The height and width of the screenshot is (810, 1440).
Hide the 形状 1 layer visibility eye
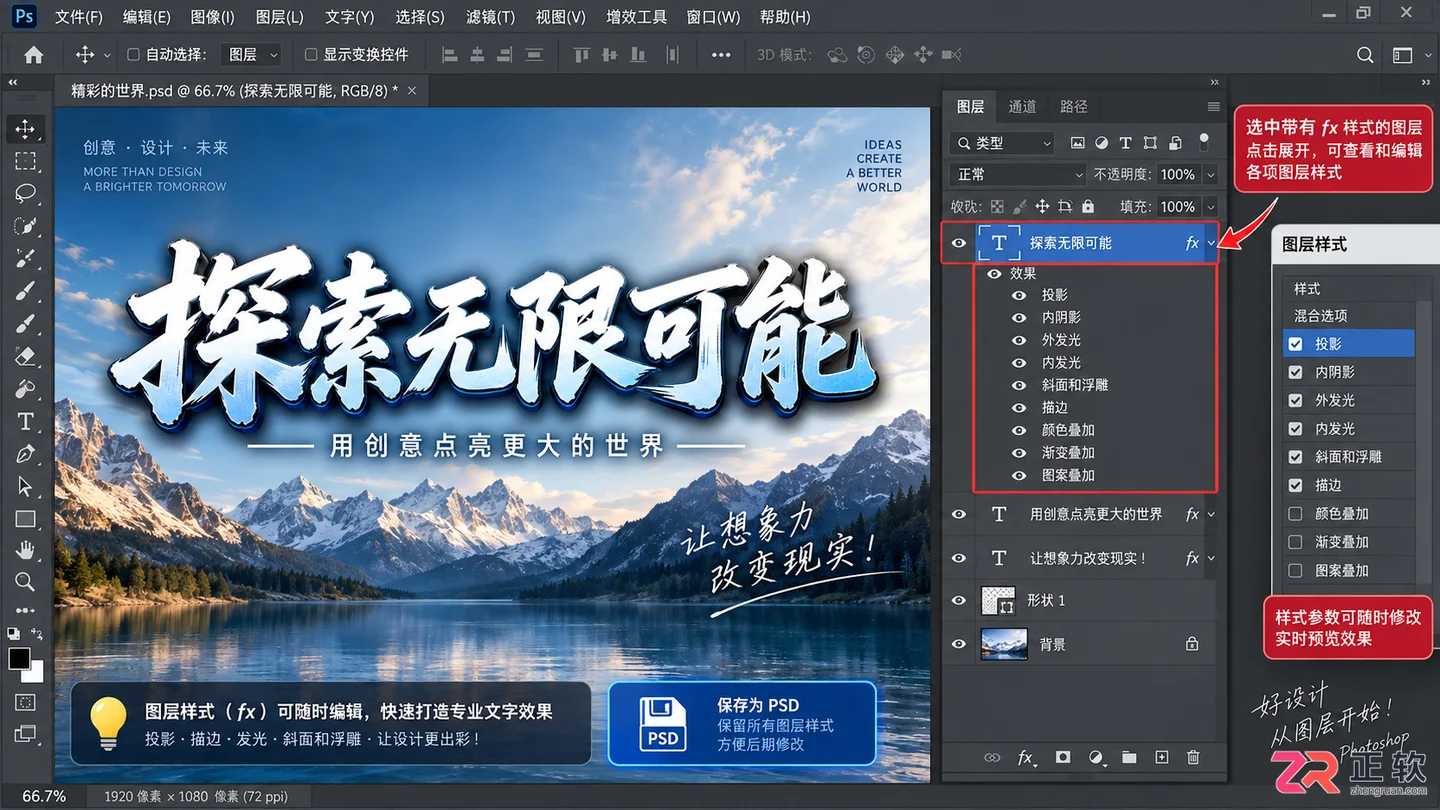pos(959,600)
